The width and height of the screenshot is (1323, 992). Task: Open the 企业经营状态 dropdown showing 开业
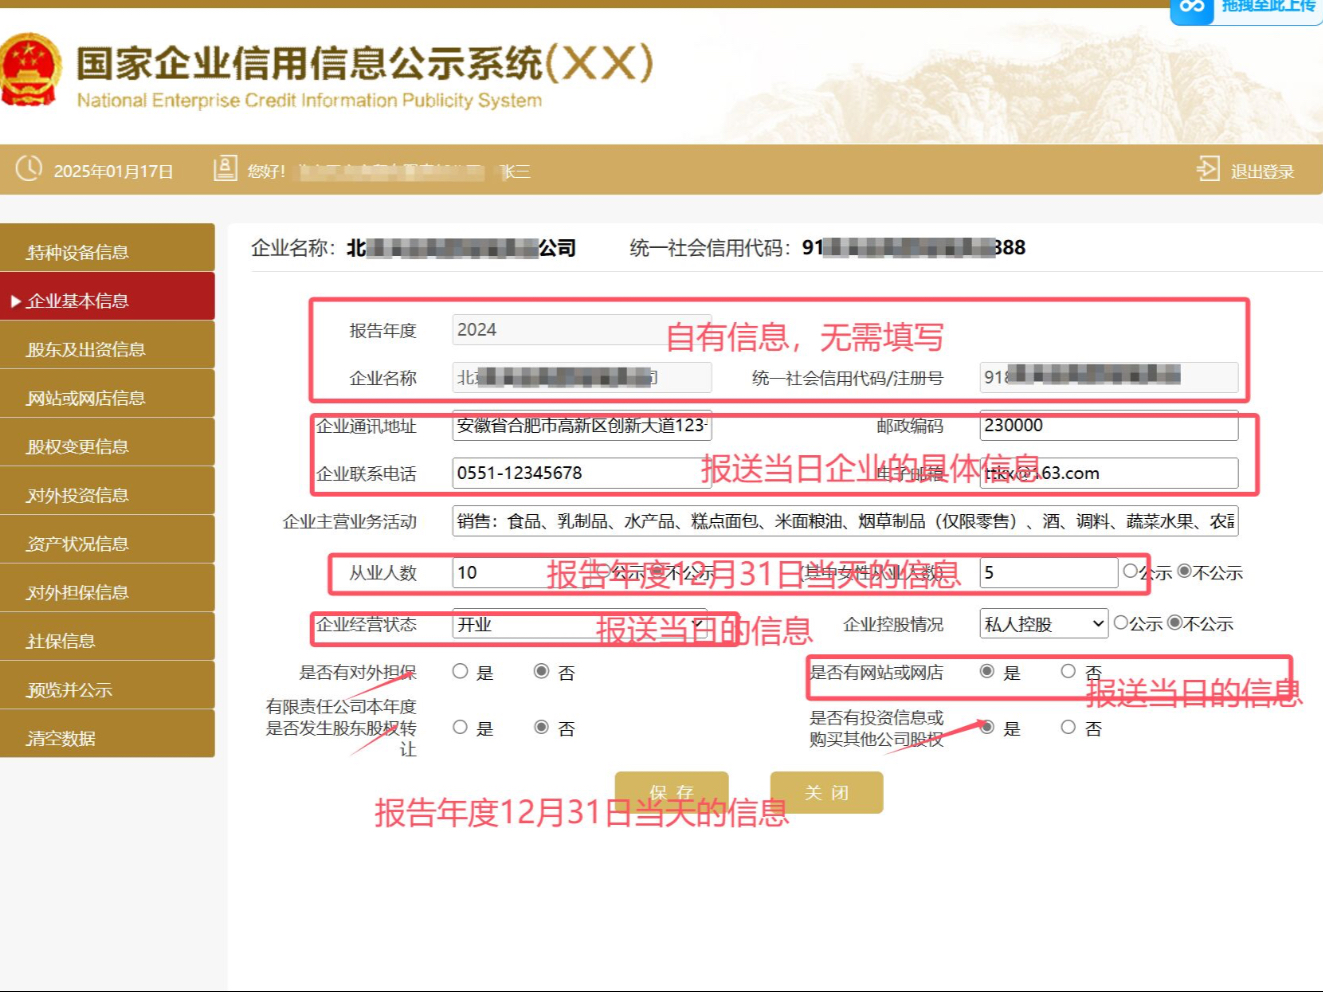(580, 624)
